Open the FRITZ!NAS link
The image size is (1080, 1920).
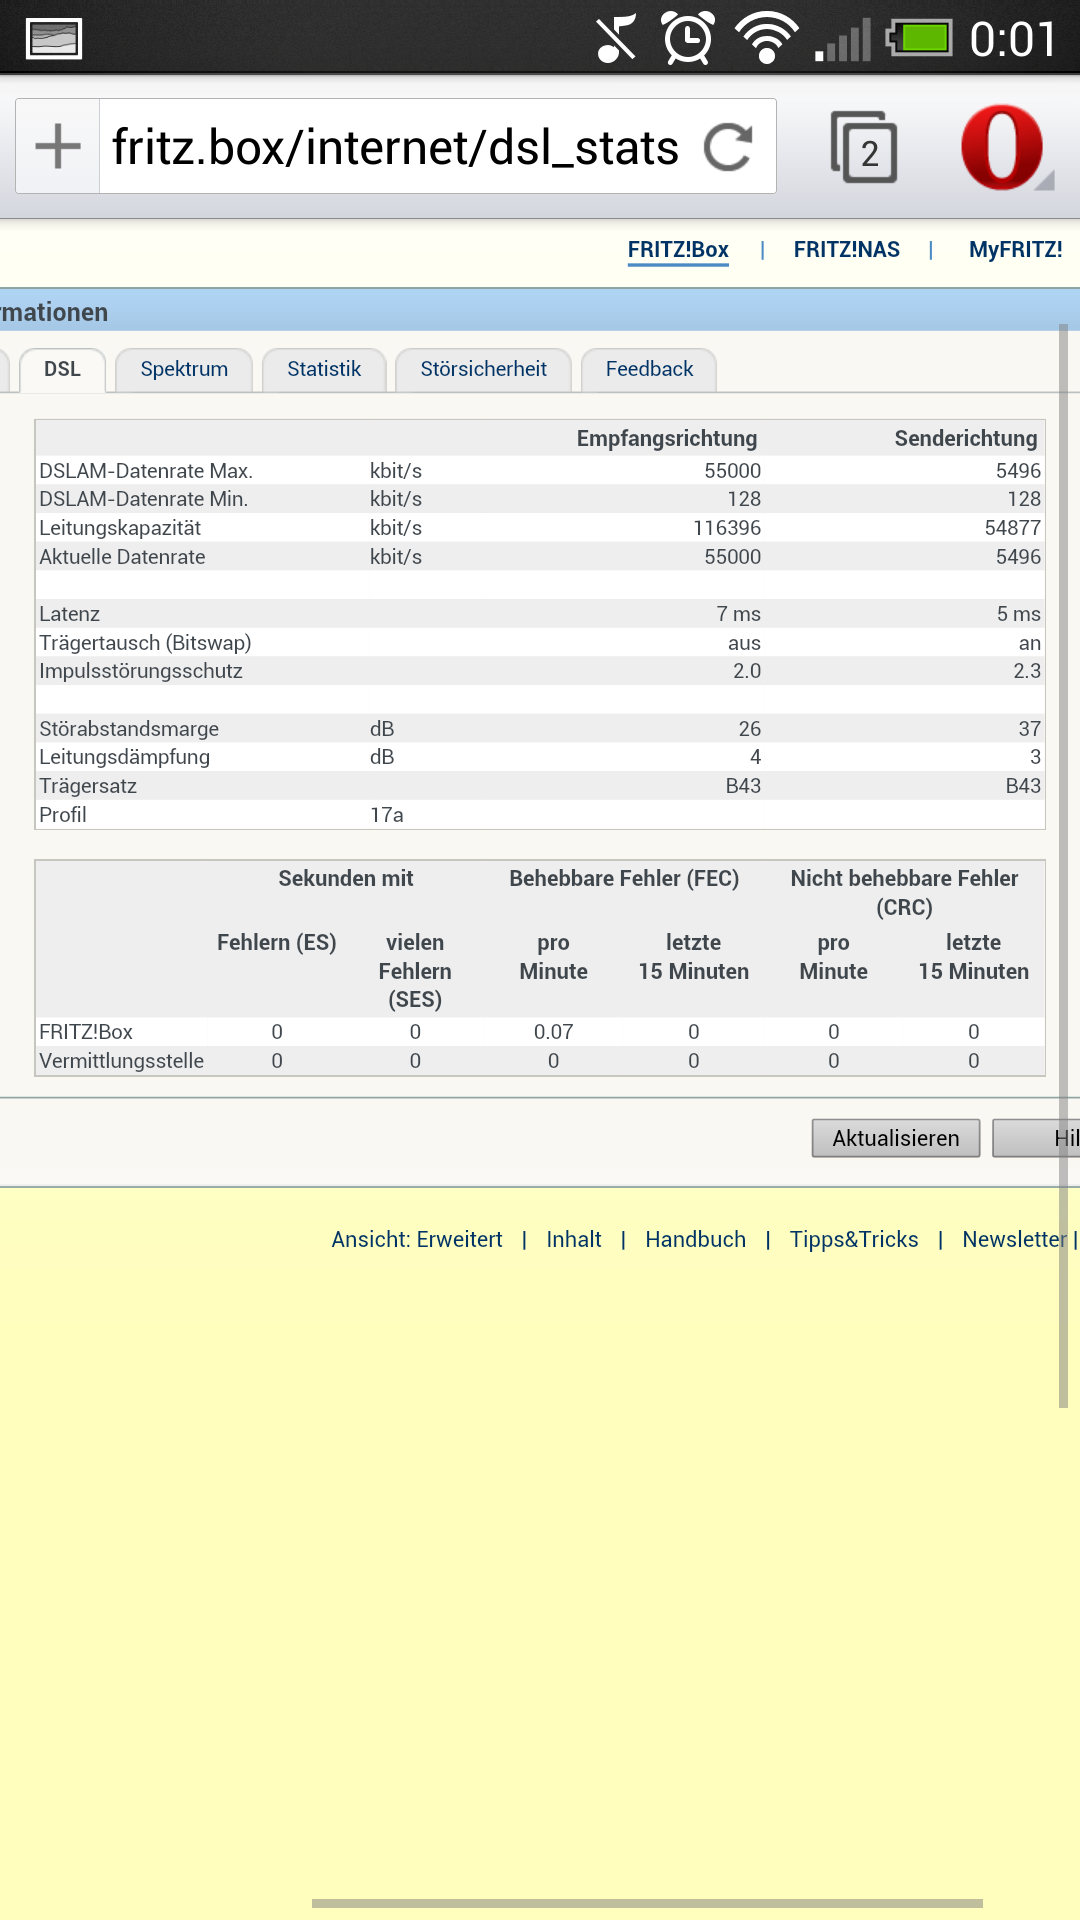click(847, 250)
